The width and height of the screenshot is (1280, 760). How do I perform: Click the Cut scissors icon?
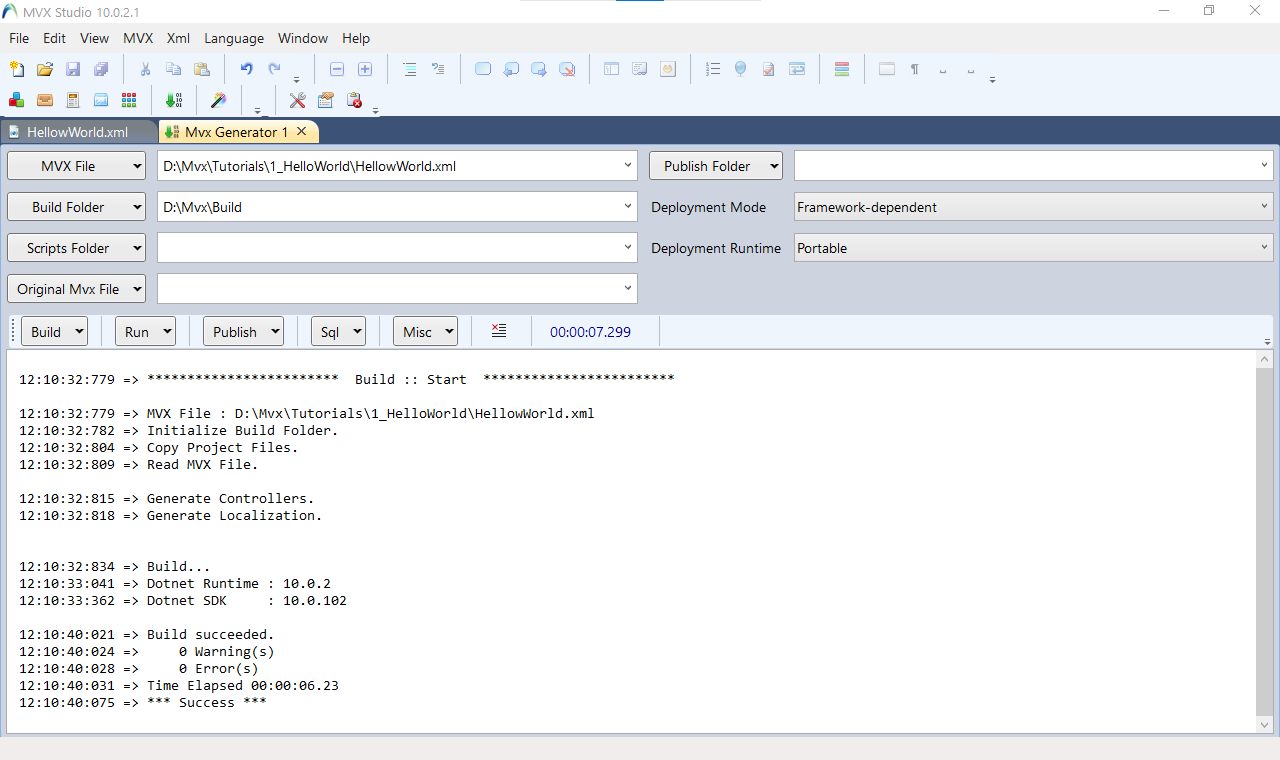[145, 69]
